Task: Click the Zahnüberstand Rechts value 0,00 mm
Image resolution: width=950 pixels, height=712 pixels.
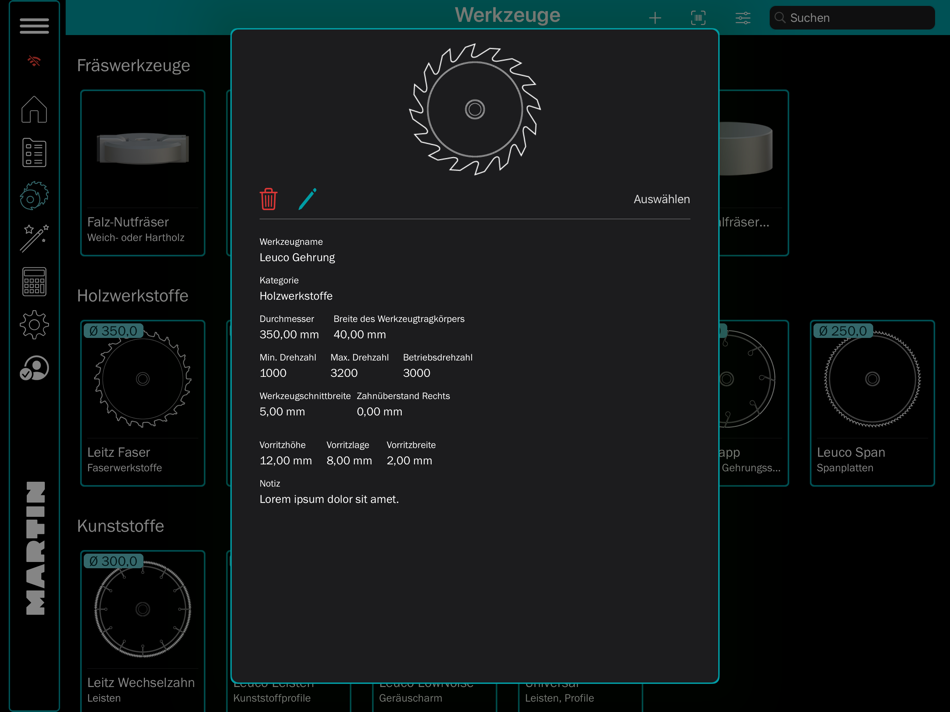Action: point(379,411)
